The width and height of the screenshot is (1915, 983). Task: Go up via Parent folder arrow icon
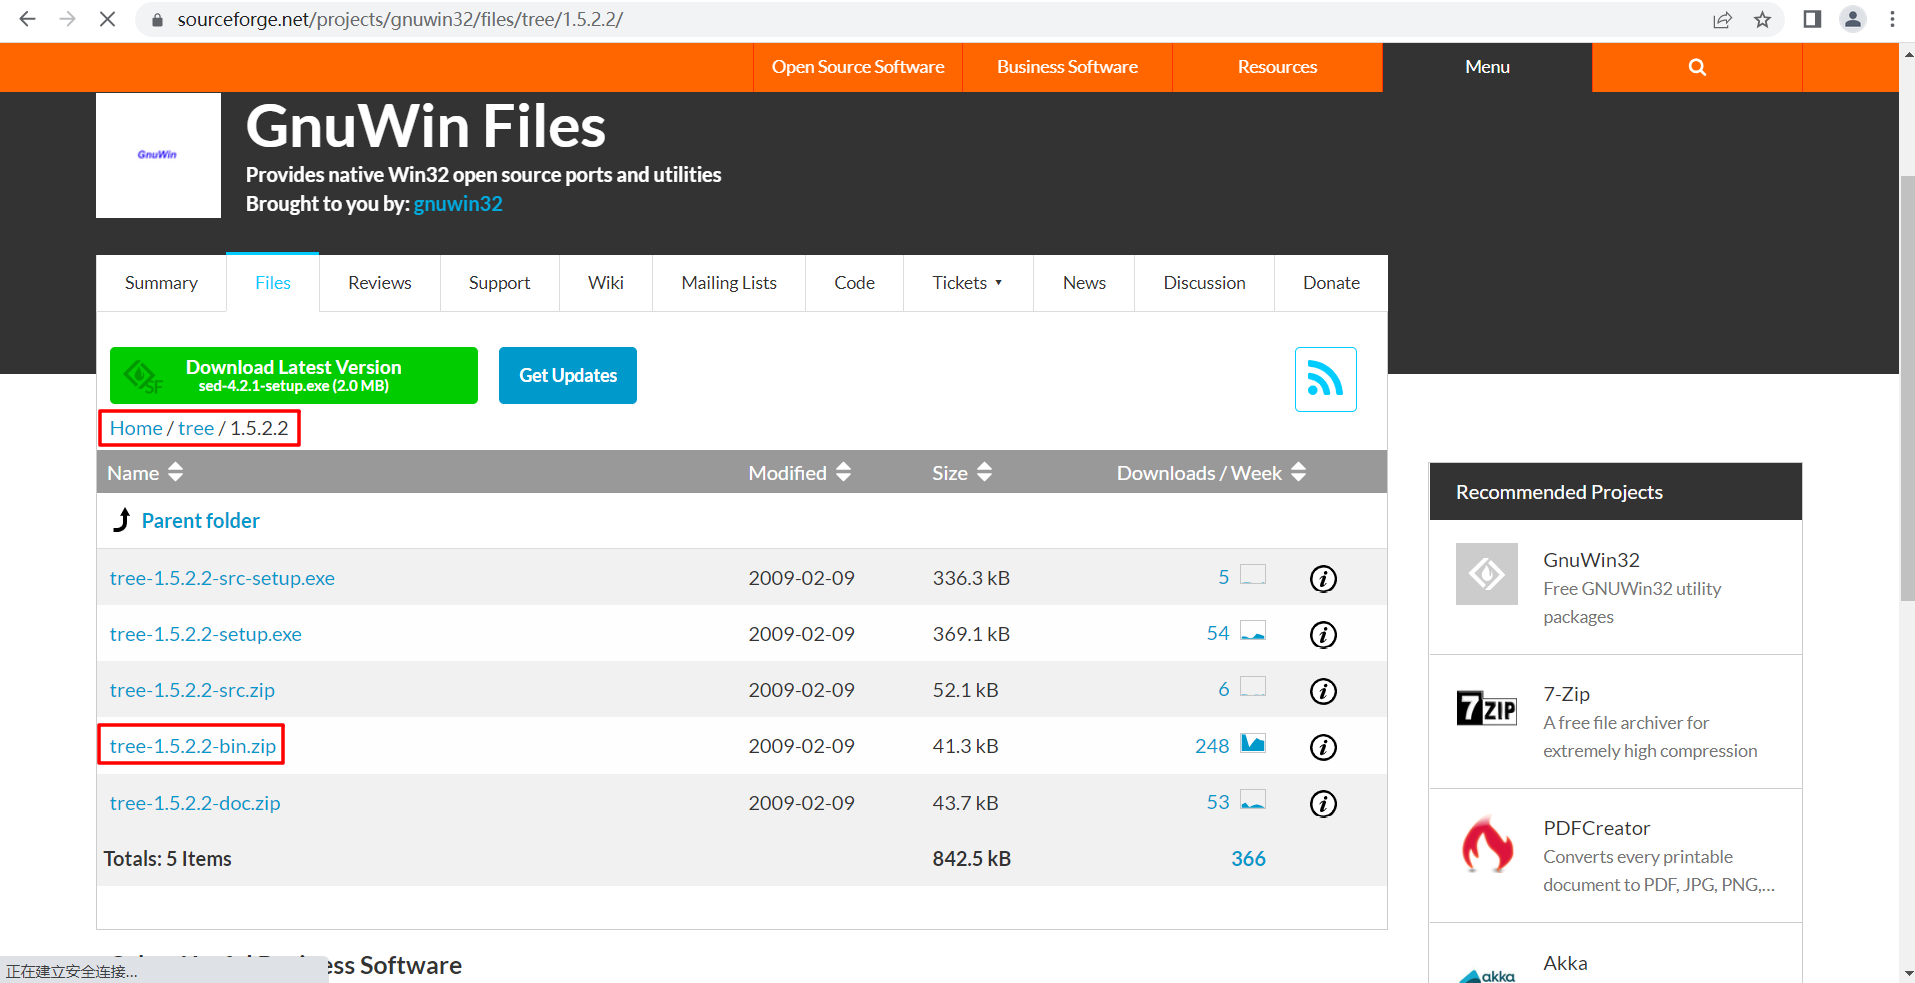tap(122, 520)
